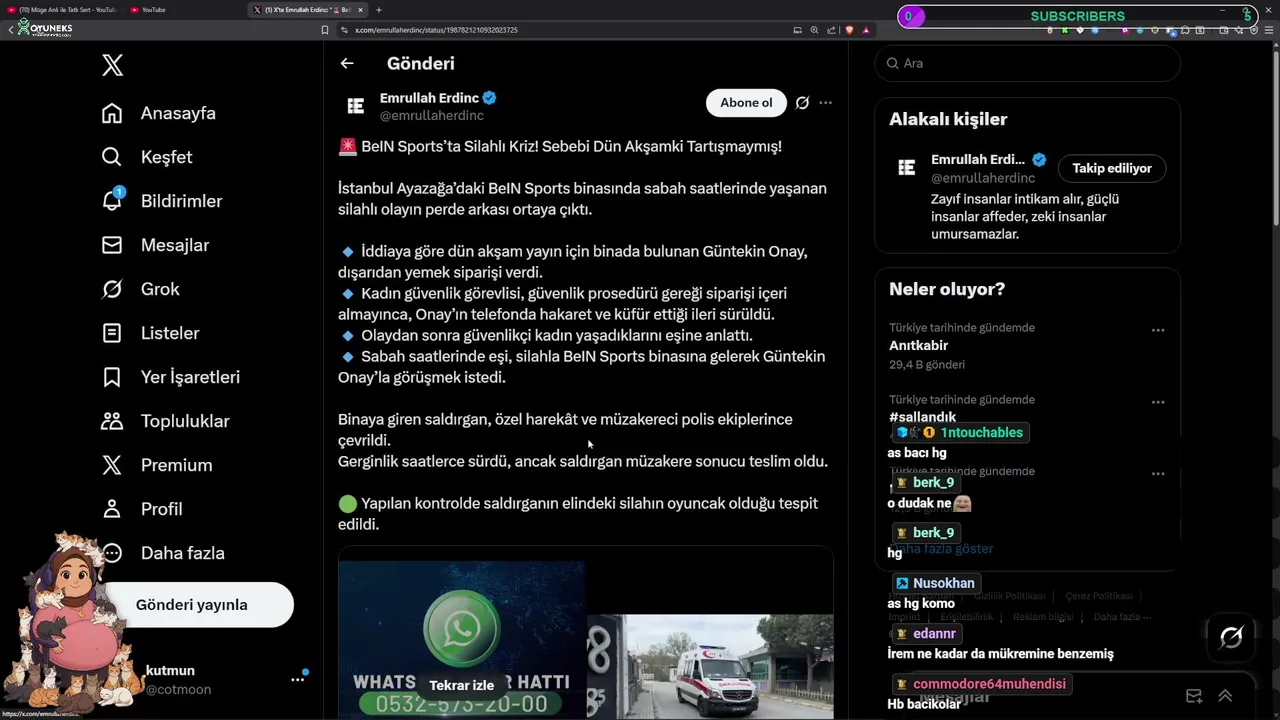The height and width of the screenshot is (720, 1280).
Task: Open the Anasayfa home page
Action: [x=159, y=113]
